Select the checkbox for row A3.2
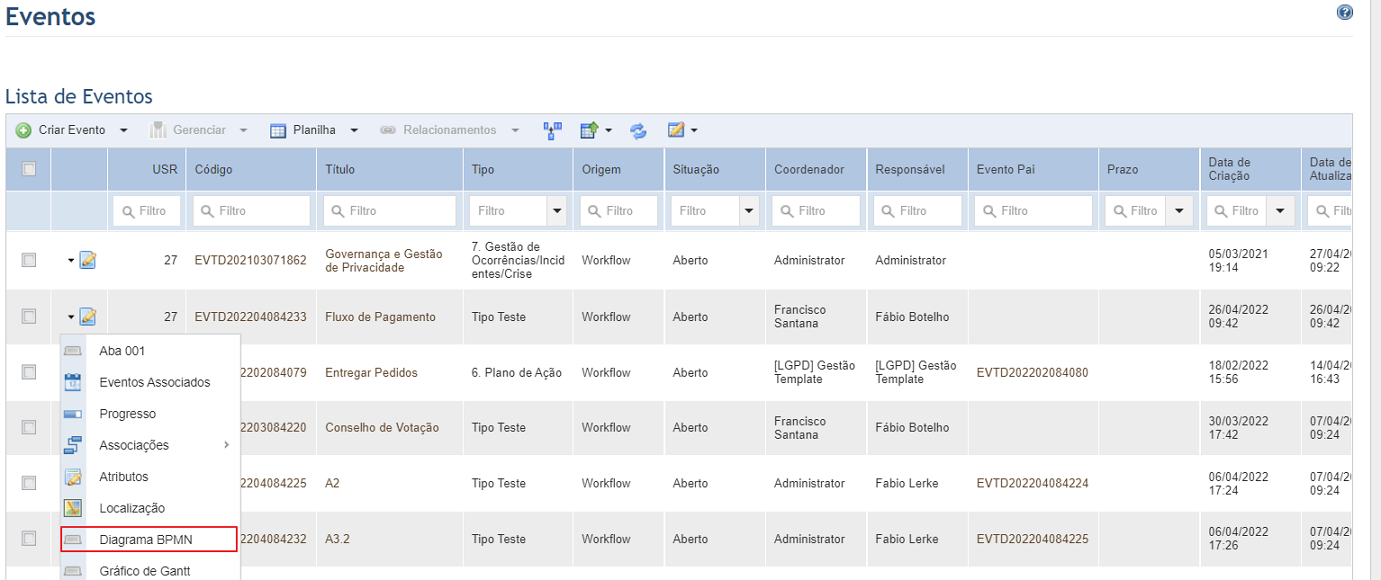This screenshot has width=1381, height=580. pos(29,539)
